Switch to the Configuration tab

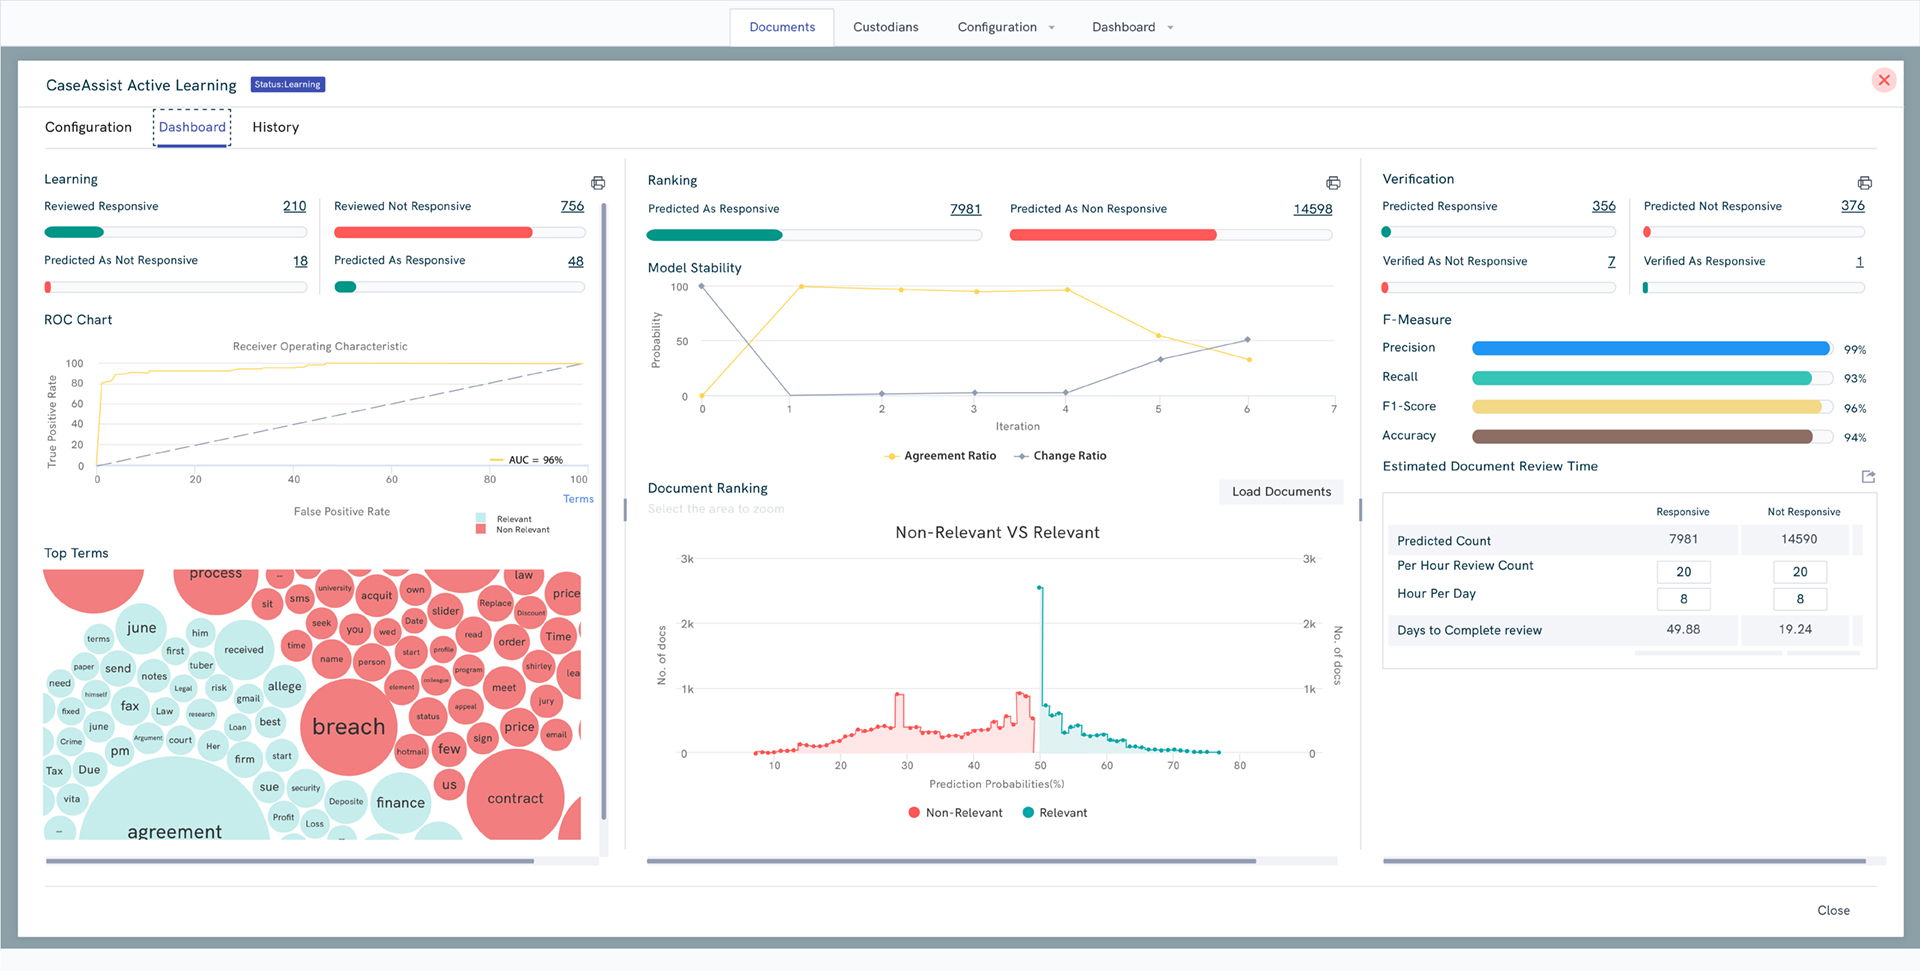point(88,127)
